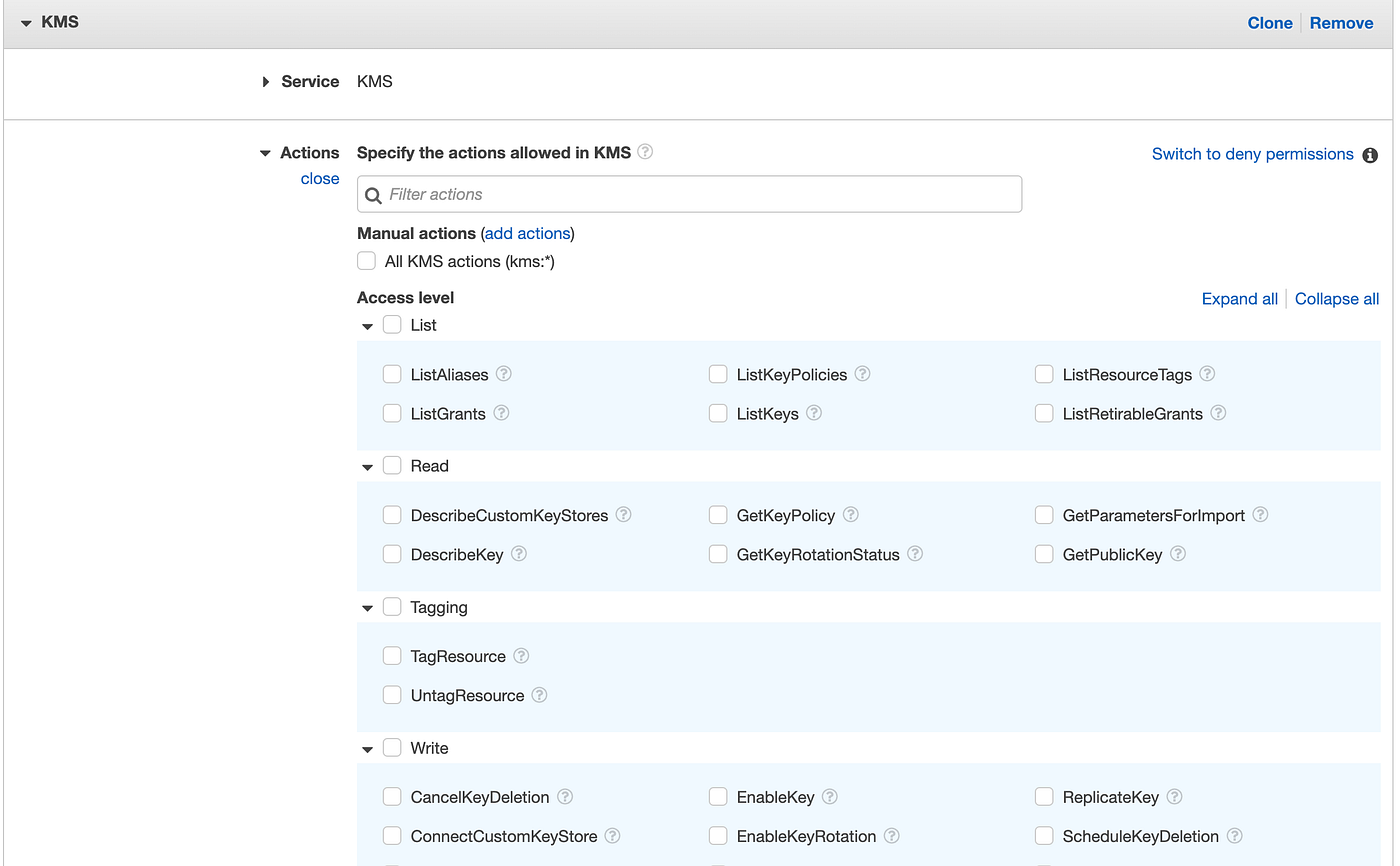
Task: Open help icon next to TagResource
Action: pos(521,656)
